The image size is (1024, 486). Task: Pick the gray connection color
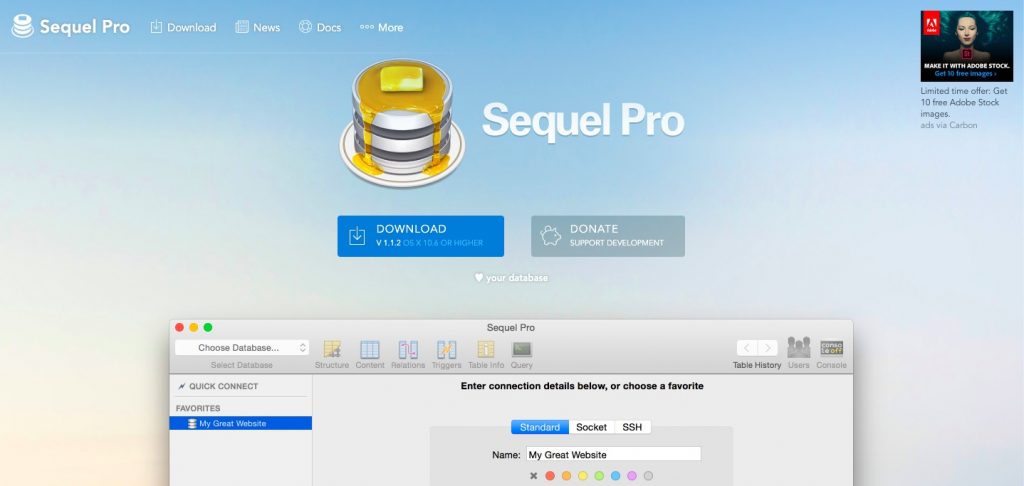pos(648,476)
